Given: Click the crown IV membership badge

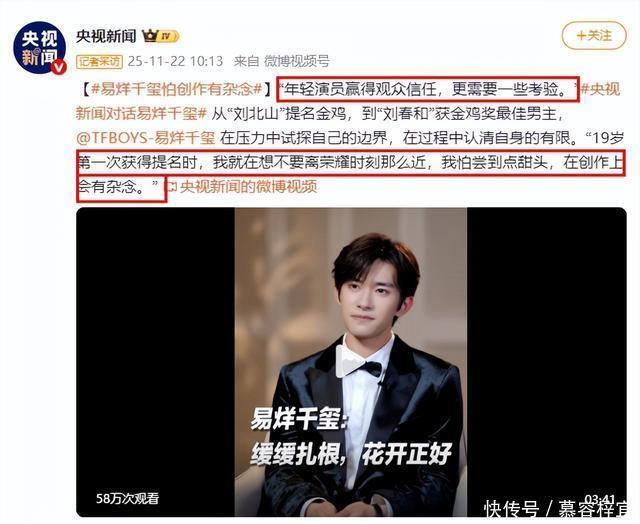Looking at the screenshot, I should tap(160, 36).
